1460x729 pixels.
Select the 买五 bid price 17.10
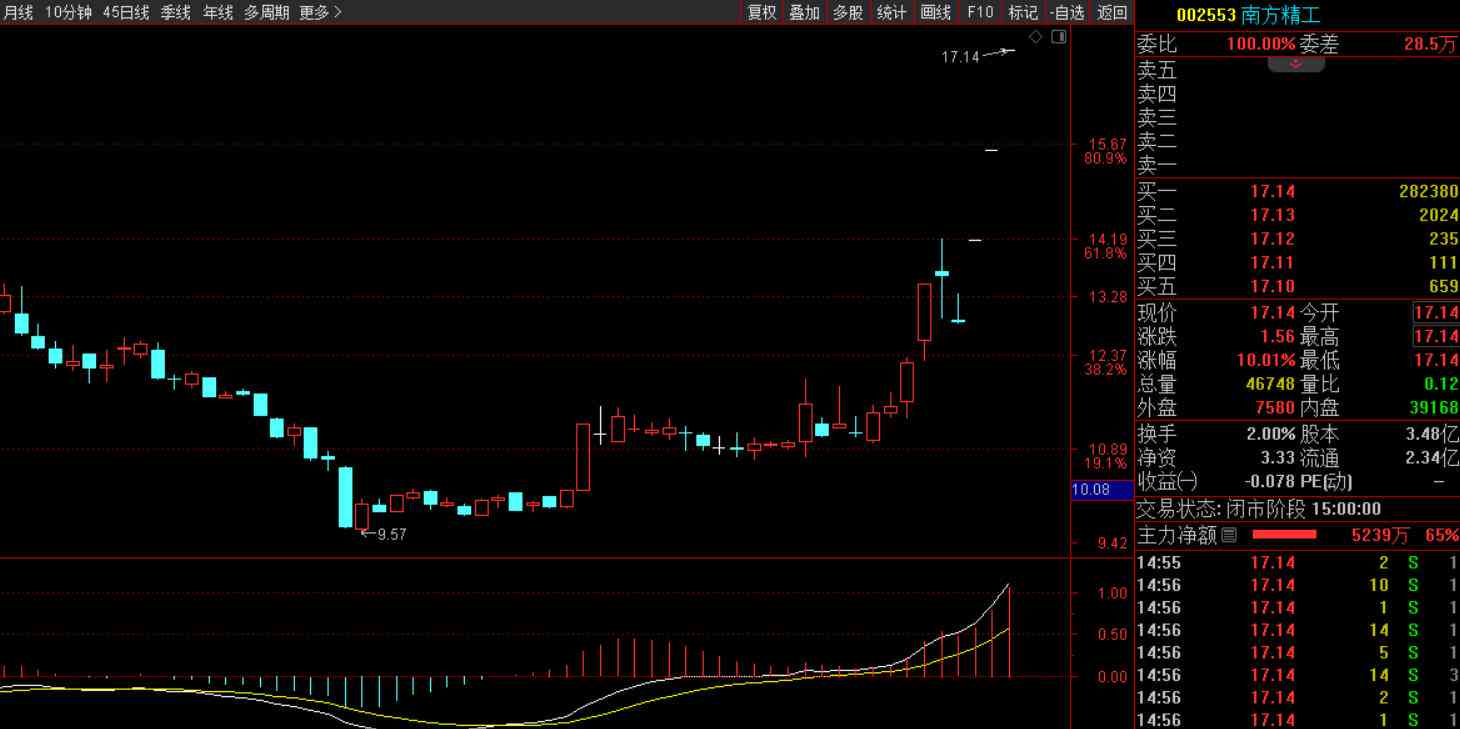click(1273, 287)
